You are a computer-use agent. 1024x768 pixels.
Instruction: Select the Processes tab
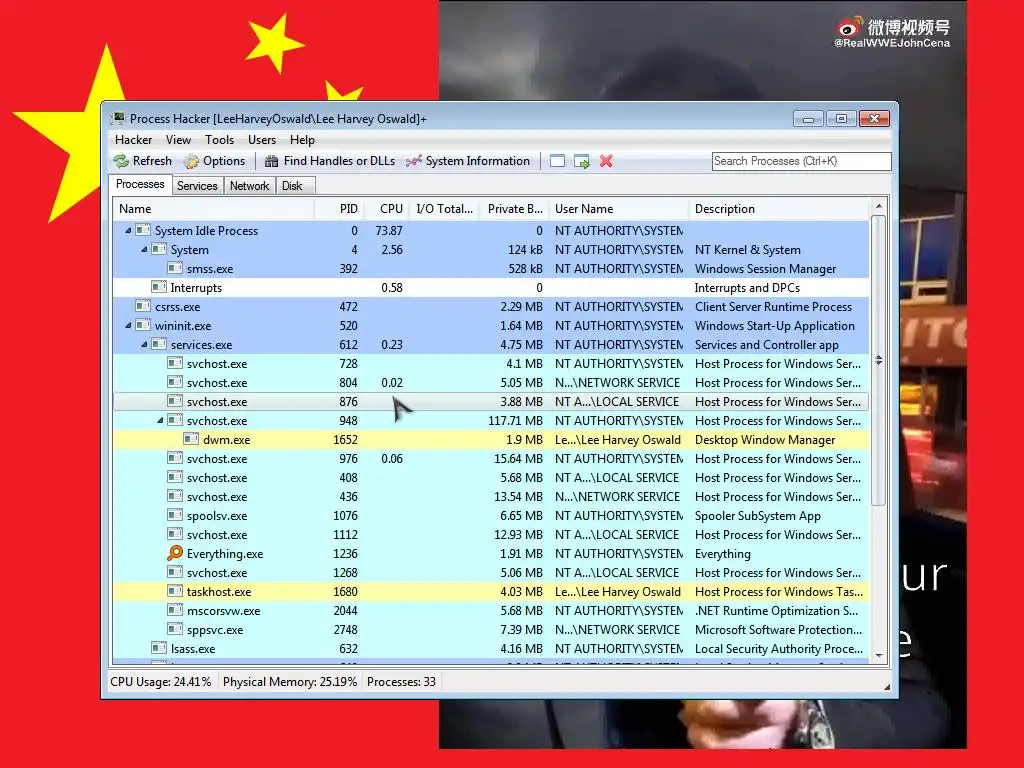[x=140, y=184]
